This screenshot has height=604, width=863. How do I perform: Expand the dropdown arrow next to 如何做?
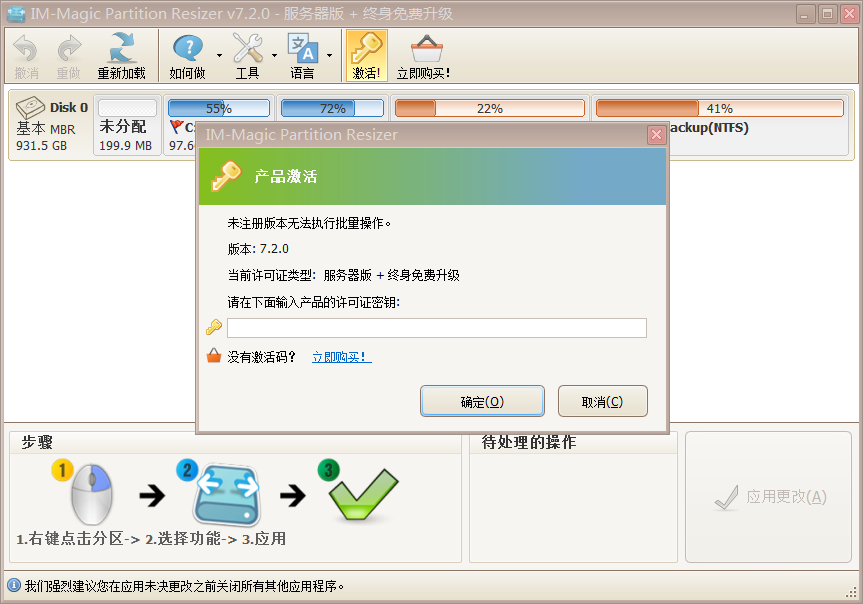pos(219,55)
